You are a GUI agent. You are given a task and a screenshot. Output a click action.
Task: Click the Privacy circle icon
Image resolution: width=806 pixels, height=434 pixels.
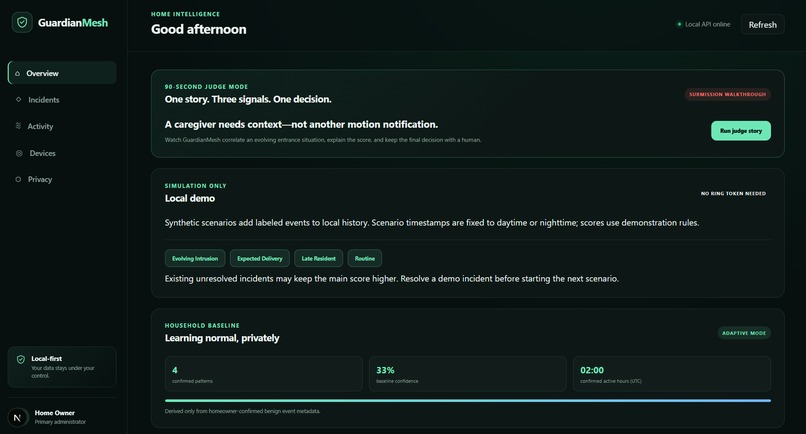[x=19, y=179]
